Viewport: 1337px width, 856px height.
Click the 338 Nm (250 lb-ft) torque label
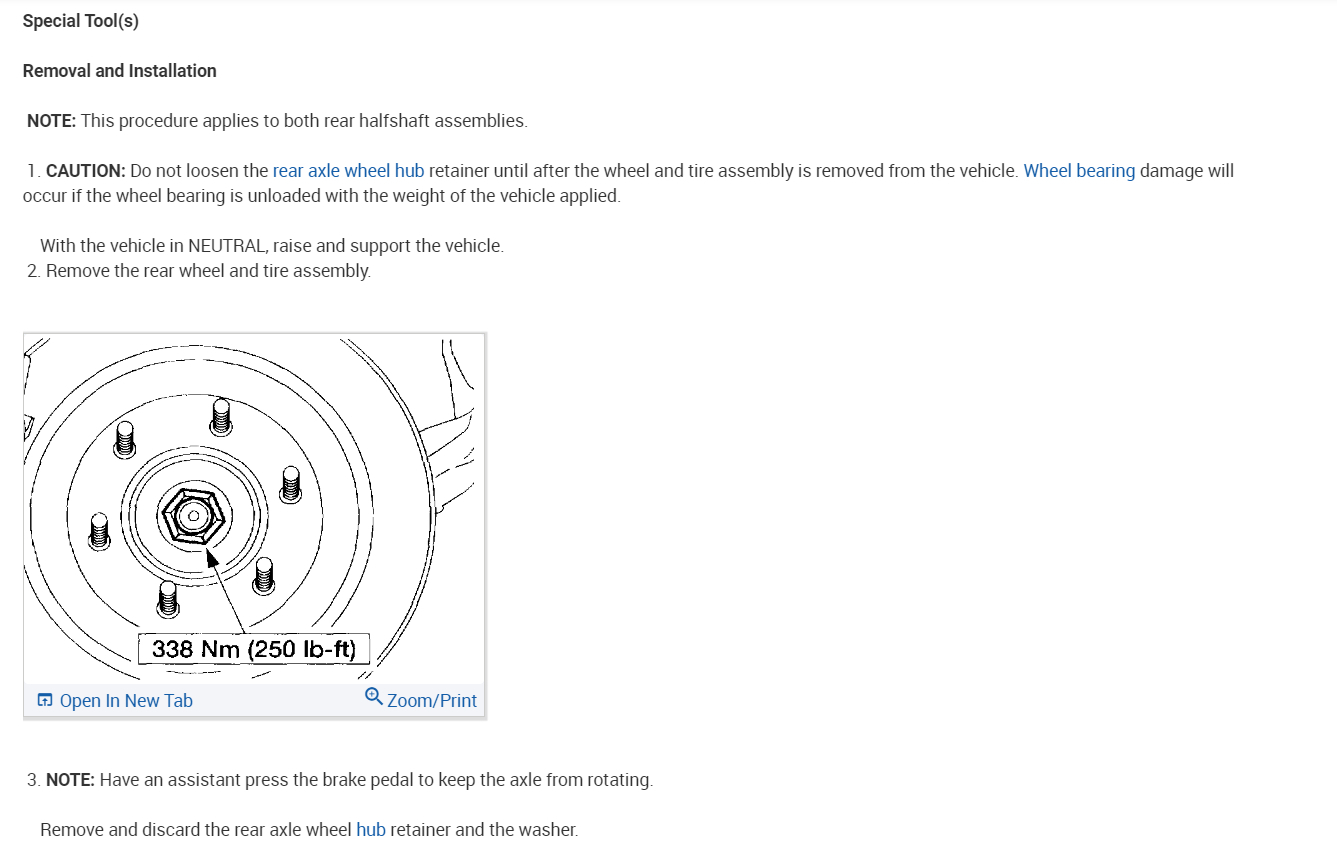click(x=254, y=650)
